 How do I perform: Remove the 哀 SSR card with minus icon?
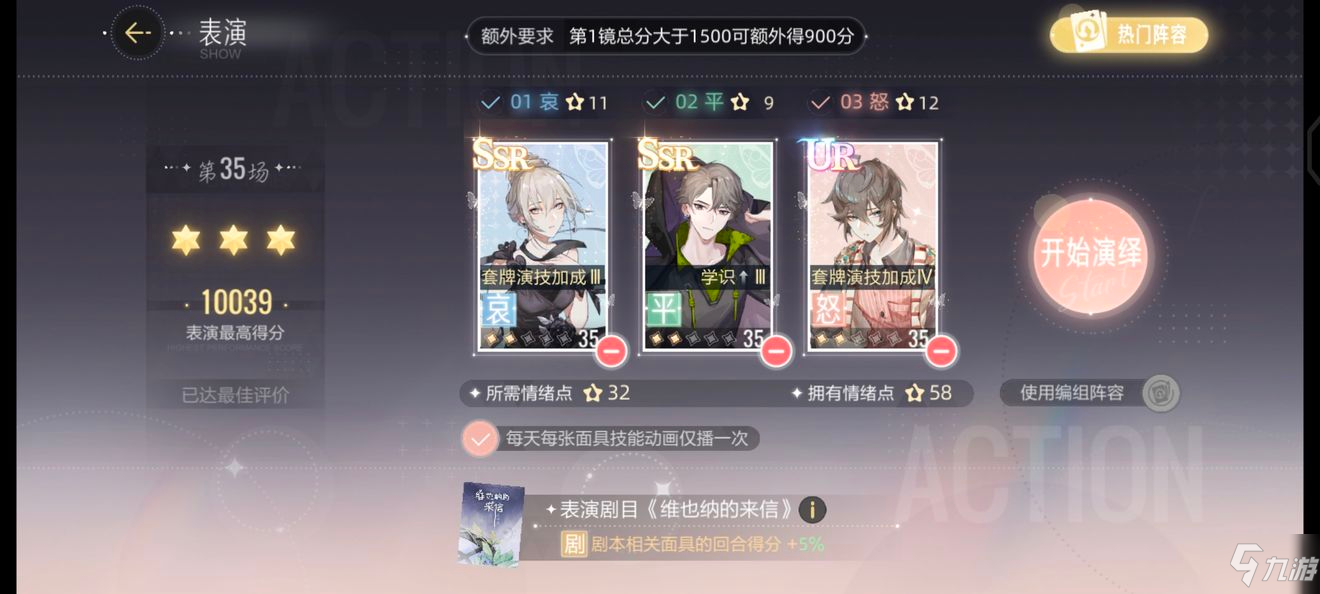(x=611, y=351)
